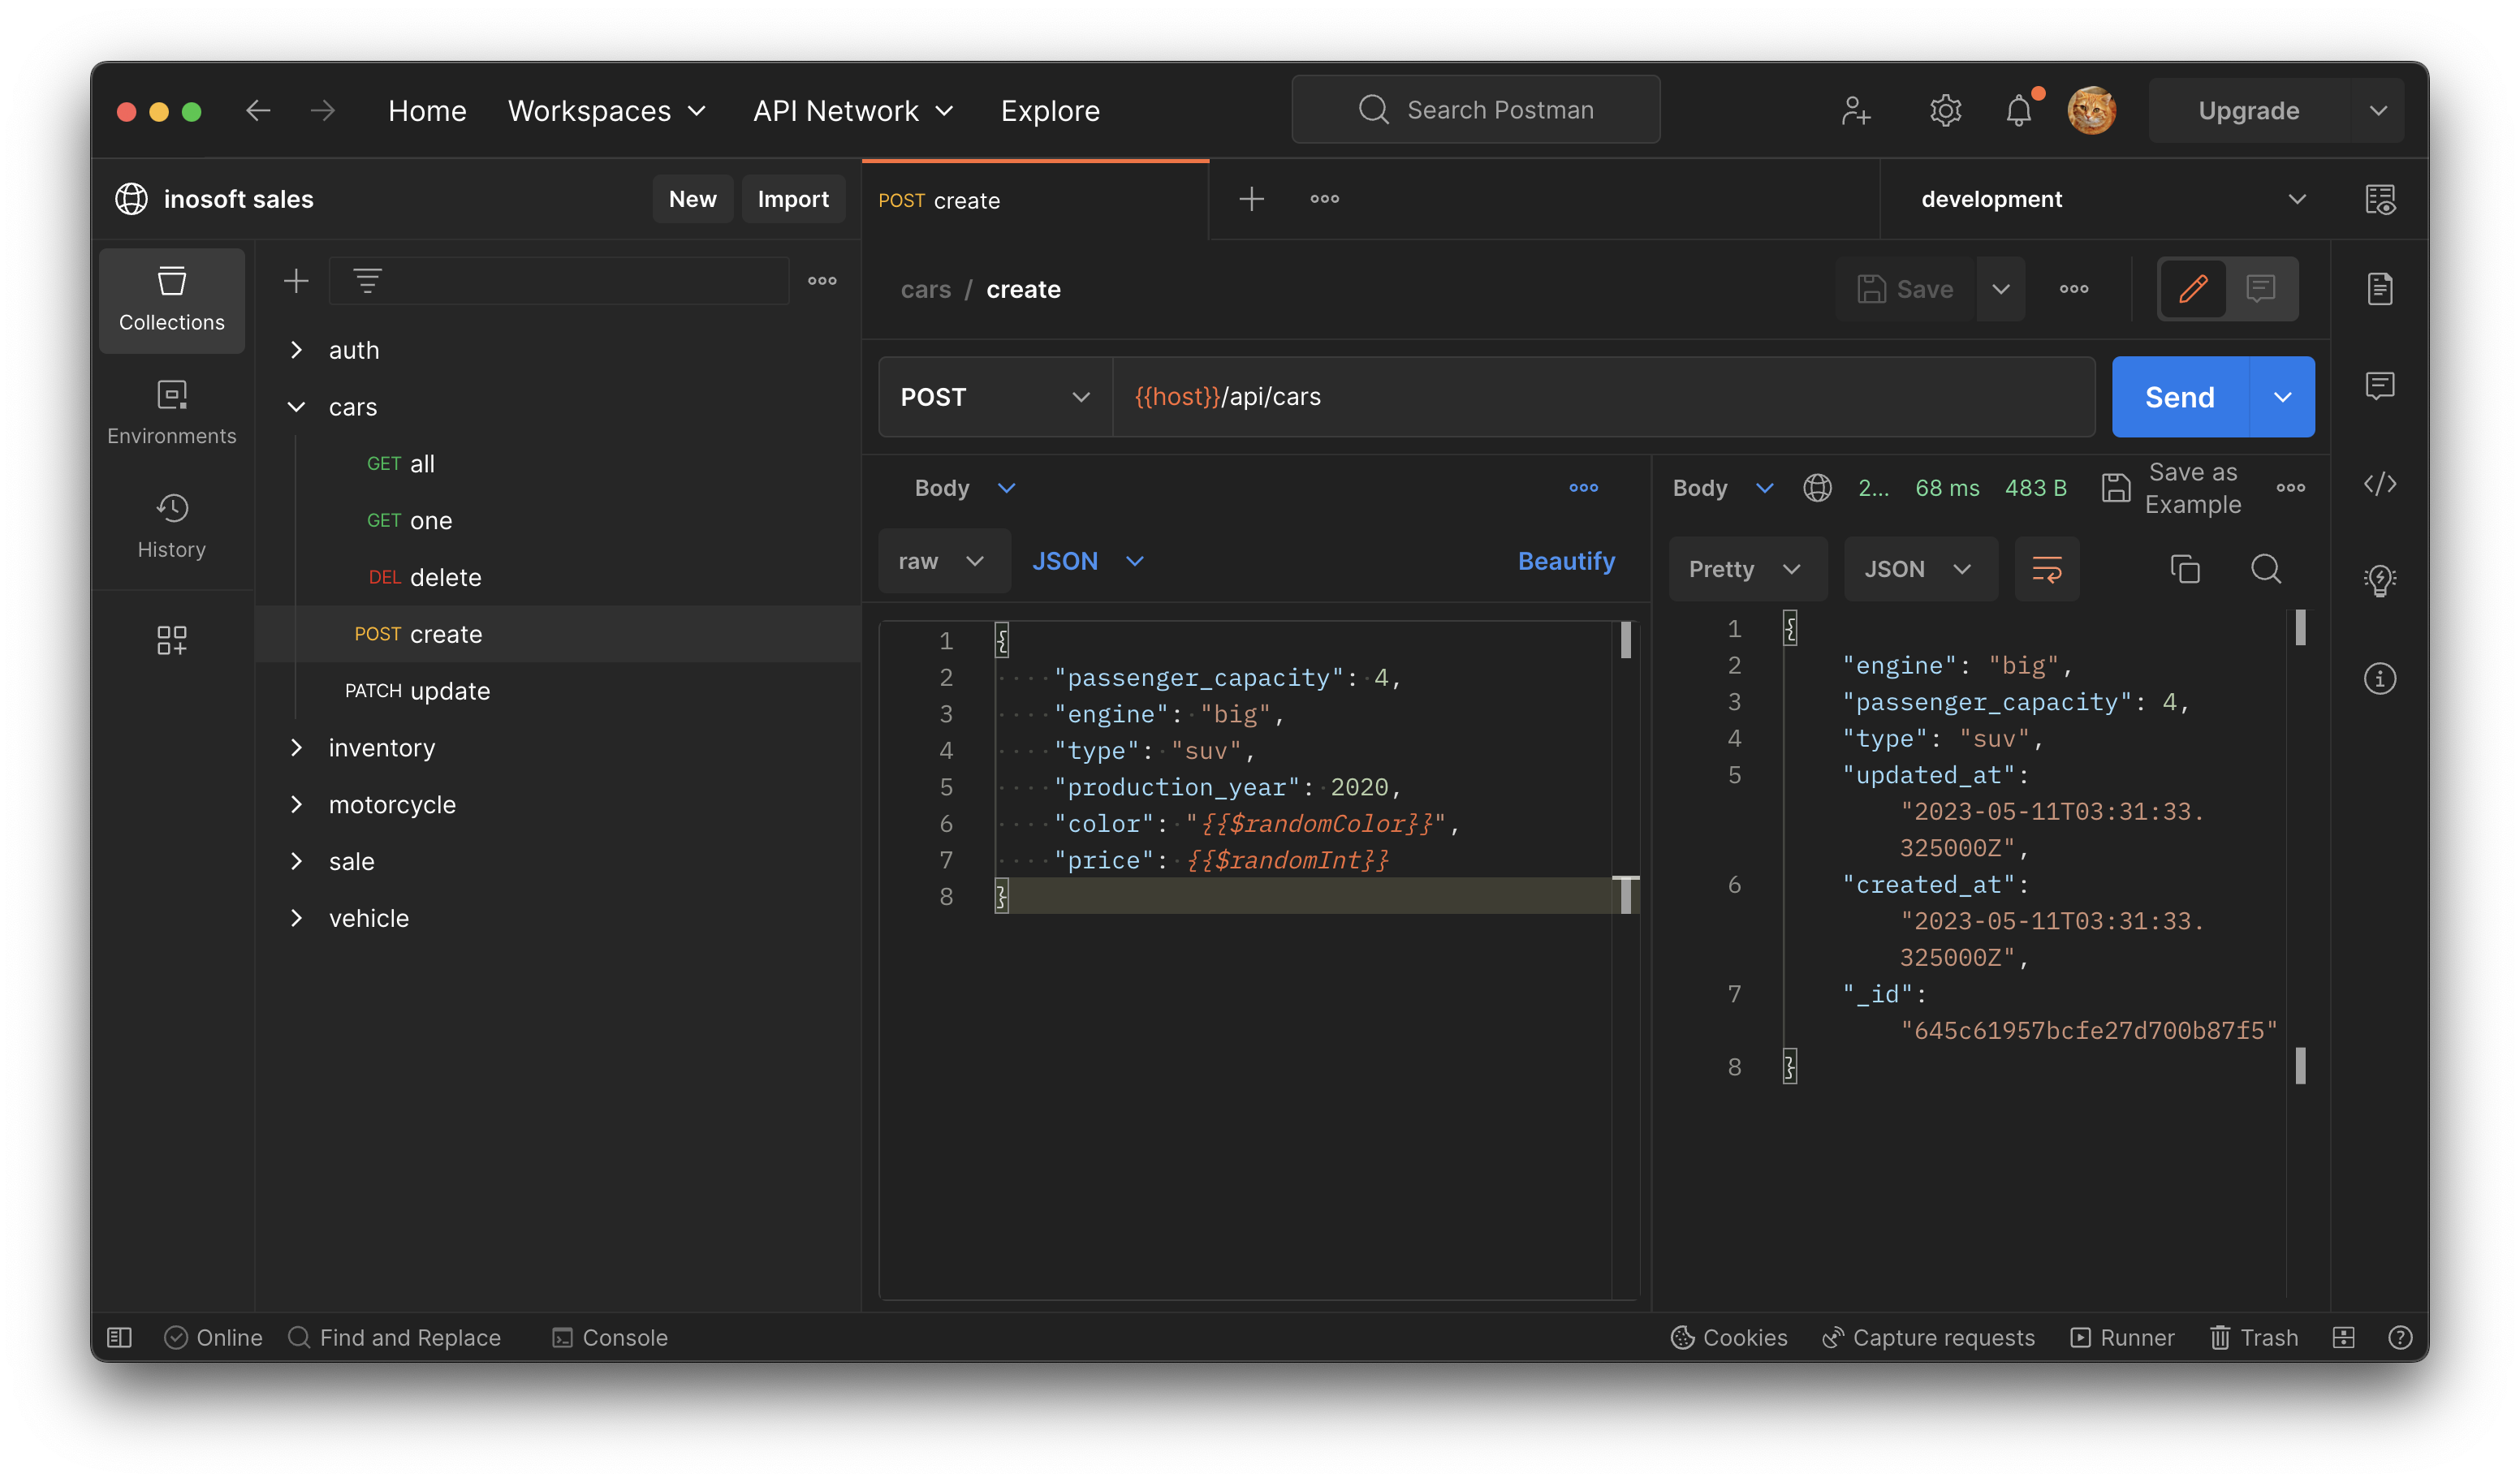Open the Send button dropdown arrow
Viewport: 2520px width, 1482px height.
tap(2282, 397)
